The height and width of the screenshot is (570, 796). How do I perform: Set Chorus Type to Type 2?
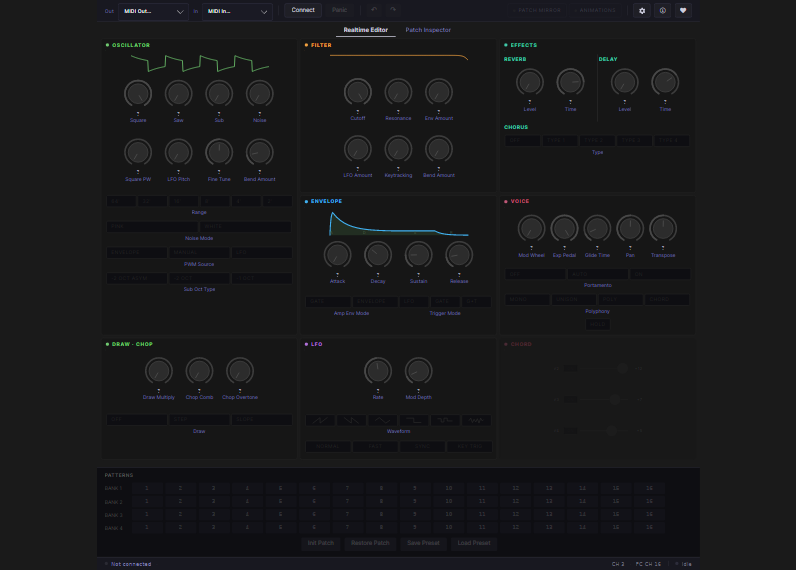tap(598, 141)
